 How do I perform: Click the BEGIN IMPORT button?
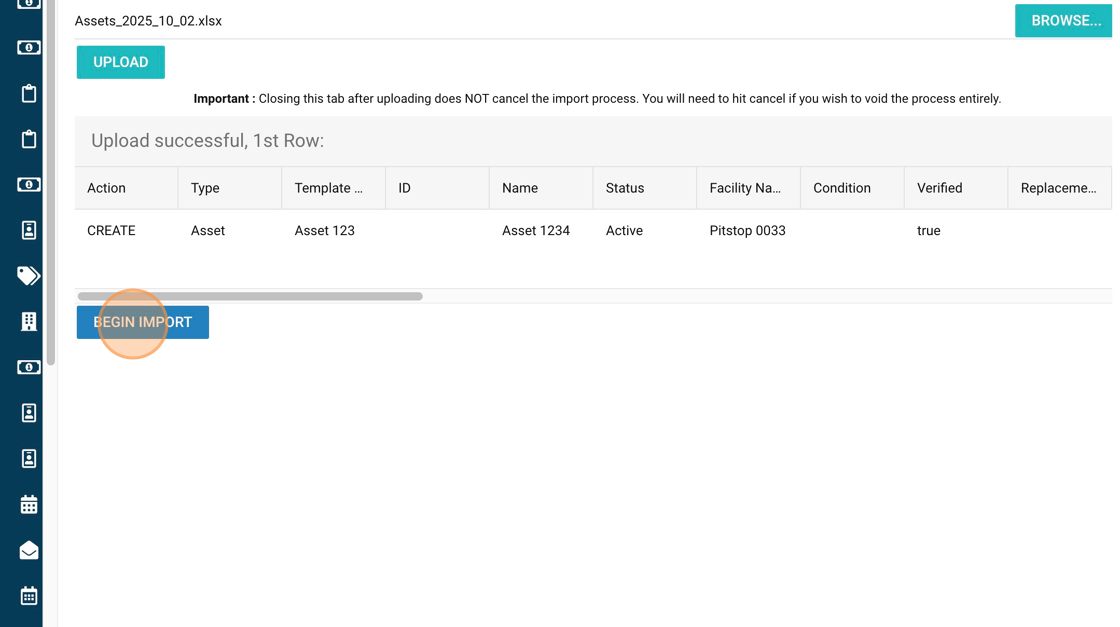[142, 322]
